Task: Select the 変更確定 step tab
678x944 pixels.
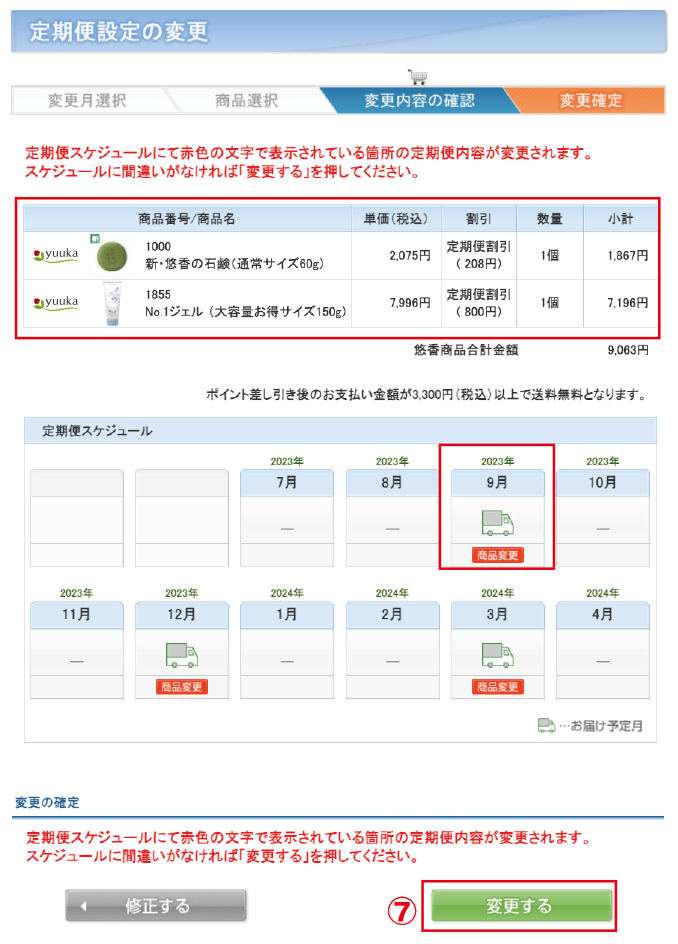Action: coord(591,101)
